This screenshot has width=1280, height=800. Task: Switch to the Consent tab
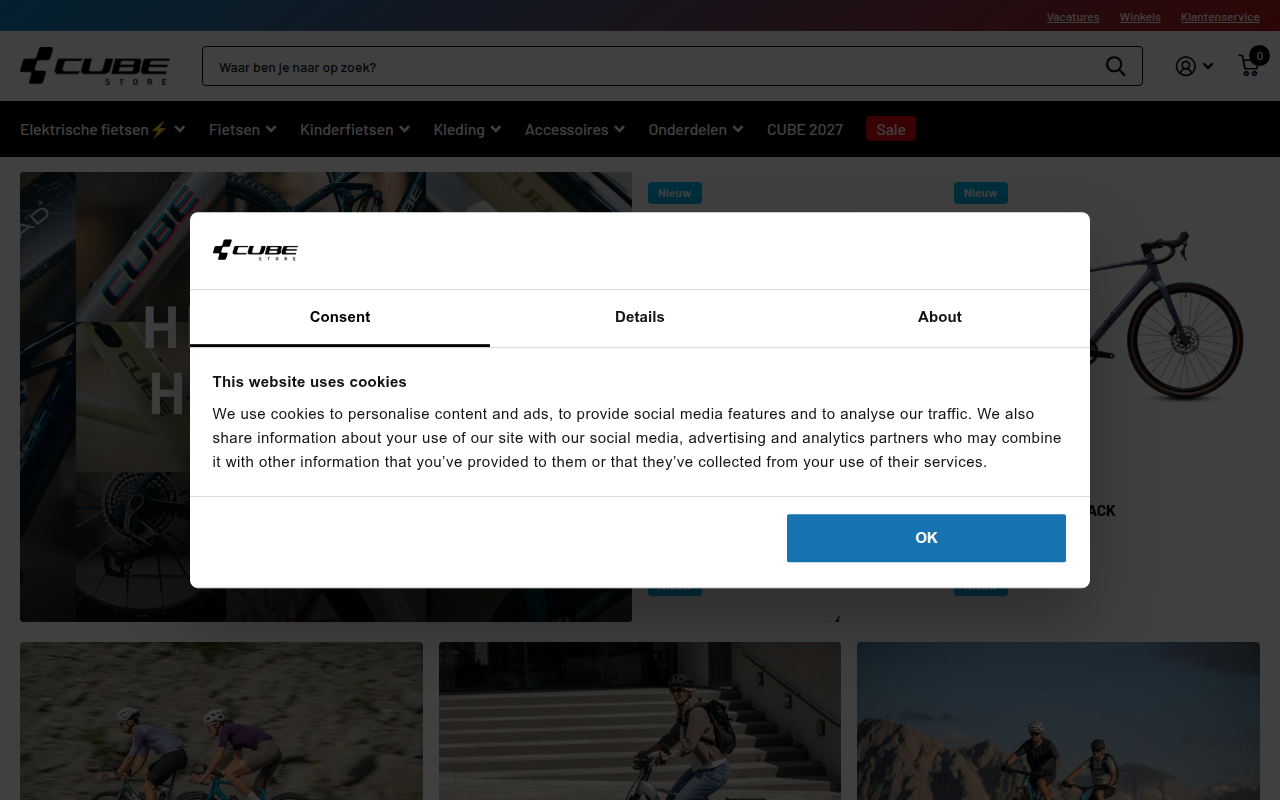(x=340, y=317)
